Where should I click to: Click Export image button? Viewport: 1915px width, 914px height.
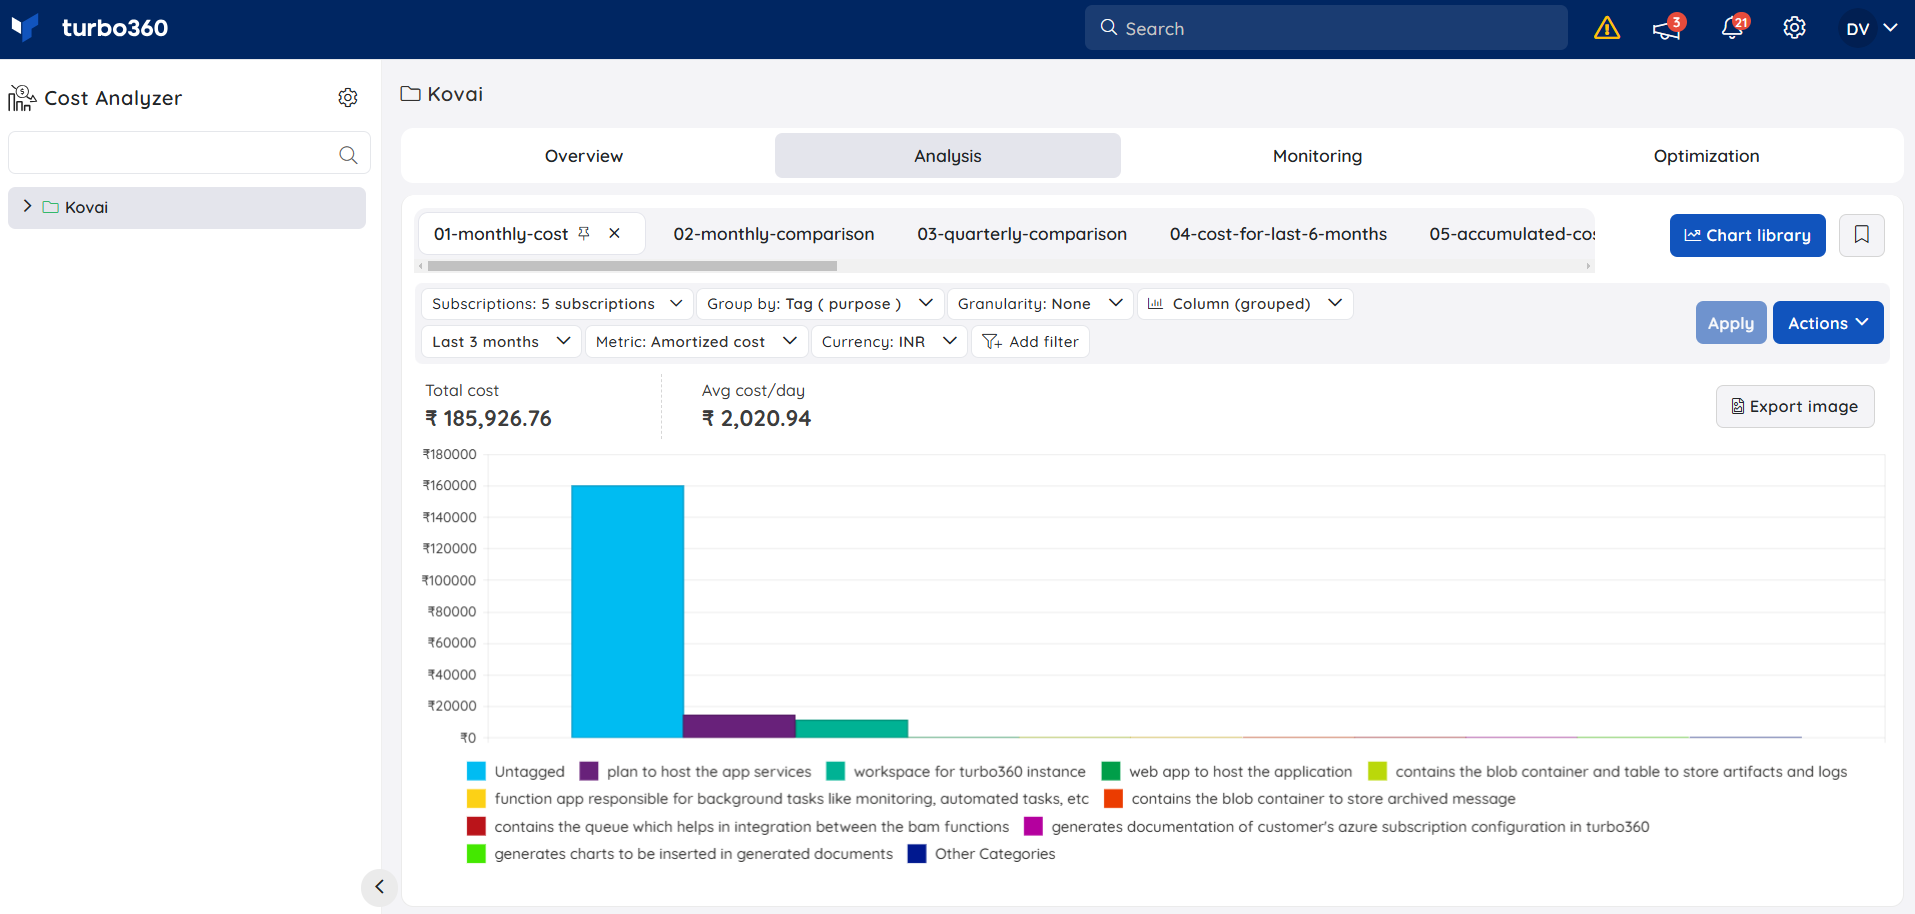click(1795, 406)
